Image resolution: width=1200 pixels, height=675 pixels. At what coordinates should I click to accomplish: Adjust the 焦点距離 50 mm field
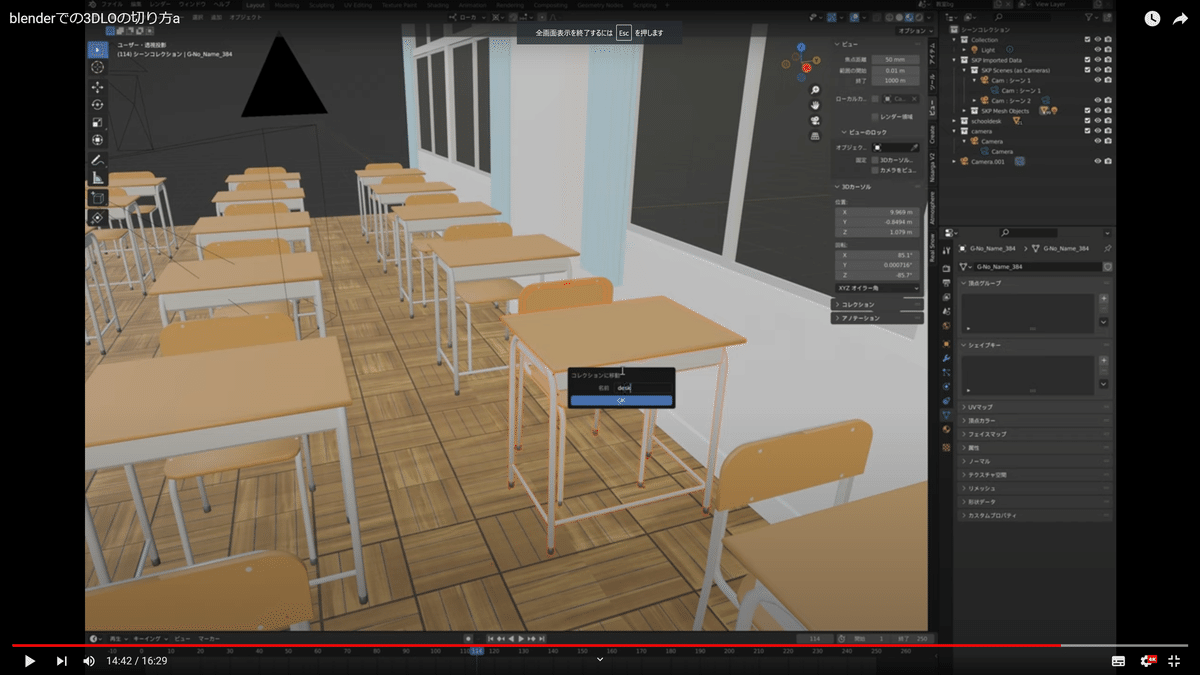pyautogui.click(x=895, y=60)
